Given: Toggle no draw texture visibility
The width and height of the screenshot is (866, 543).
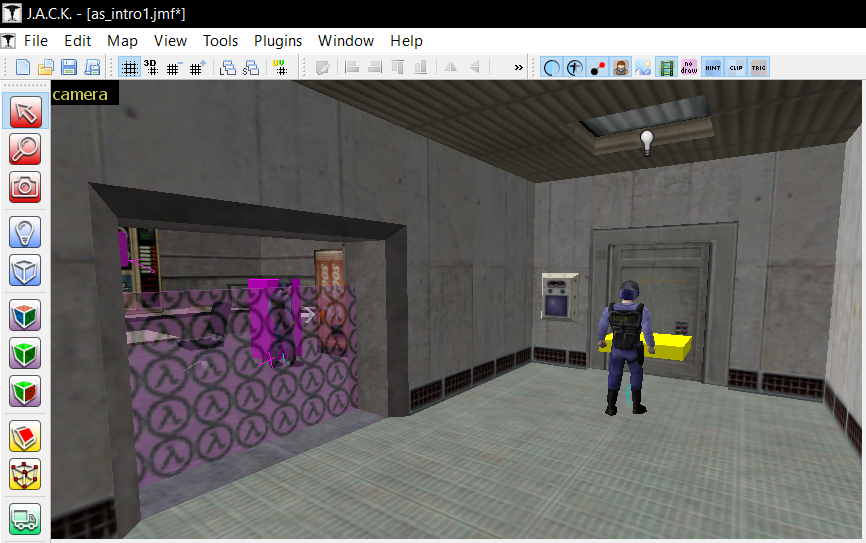Looking at the screenshot, I should [689, 67].
